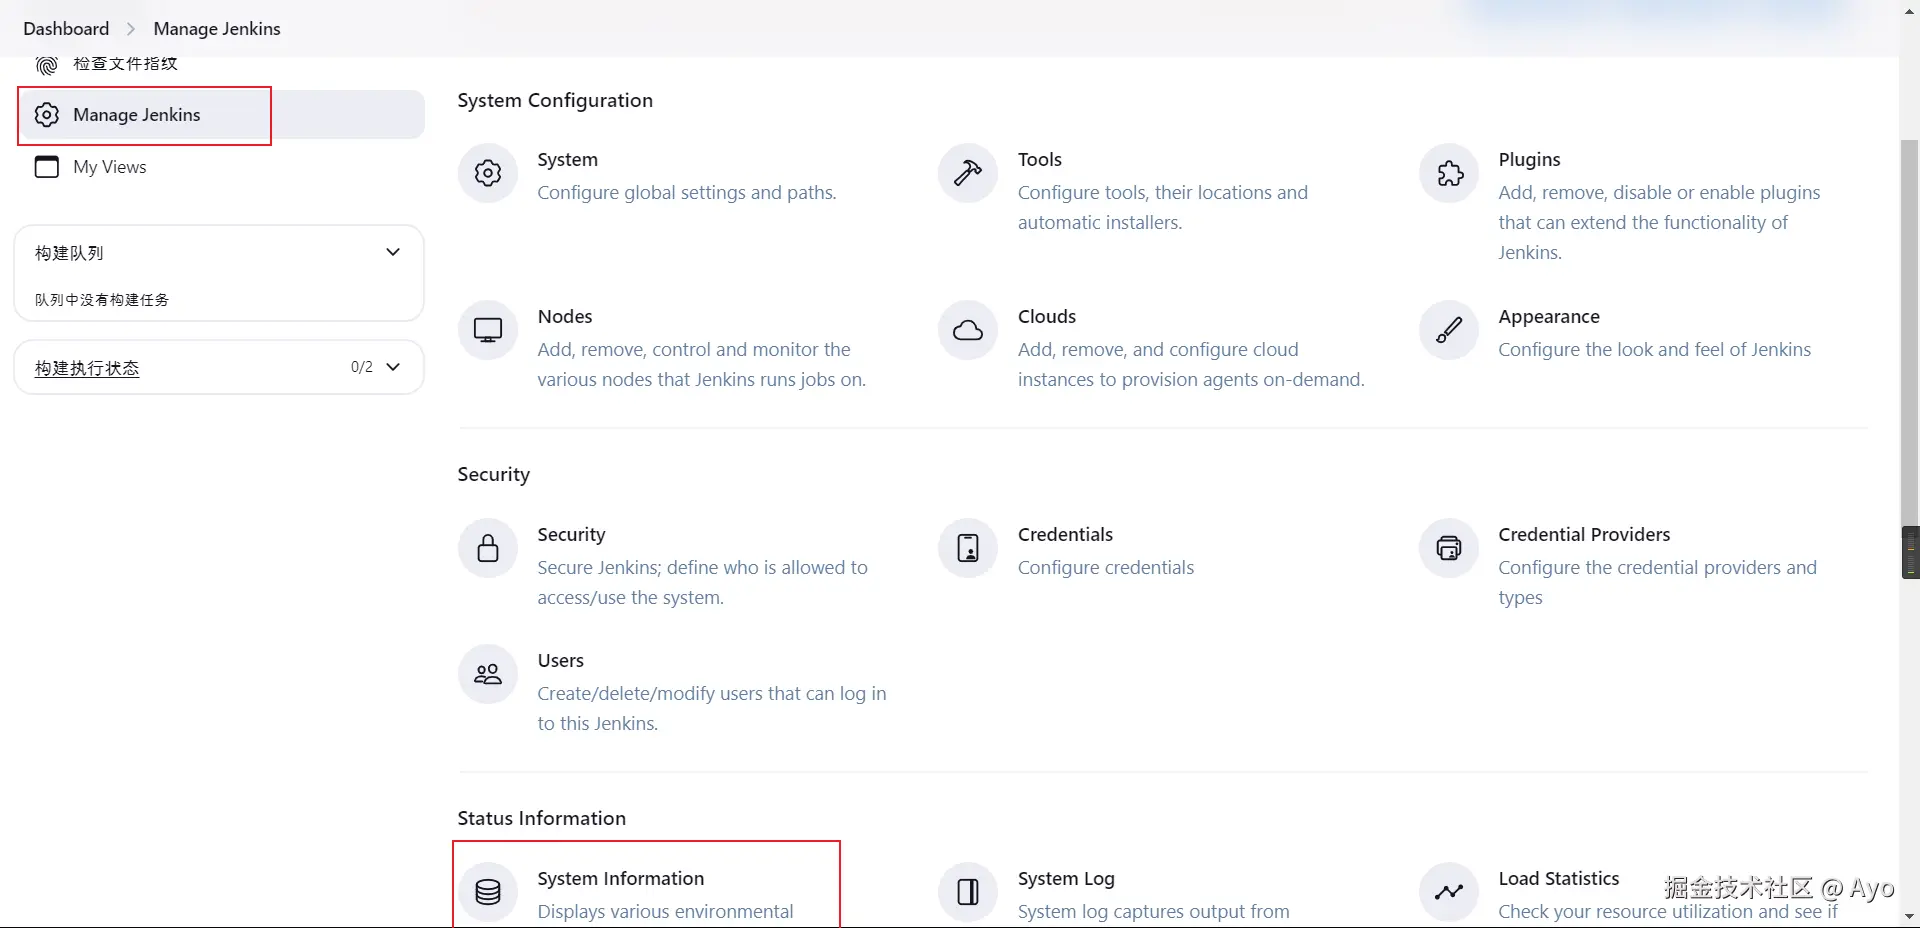
Task: Open the Tools title link
Action: pyautogui.click(x=1039, y=160)
